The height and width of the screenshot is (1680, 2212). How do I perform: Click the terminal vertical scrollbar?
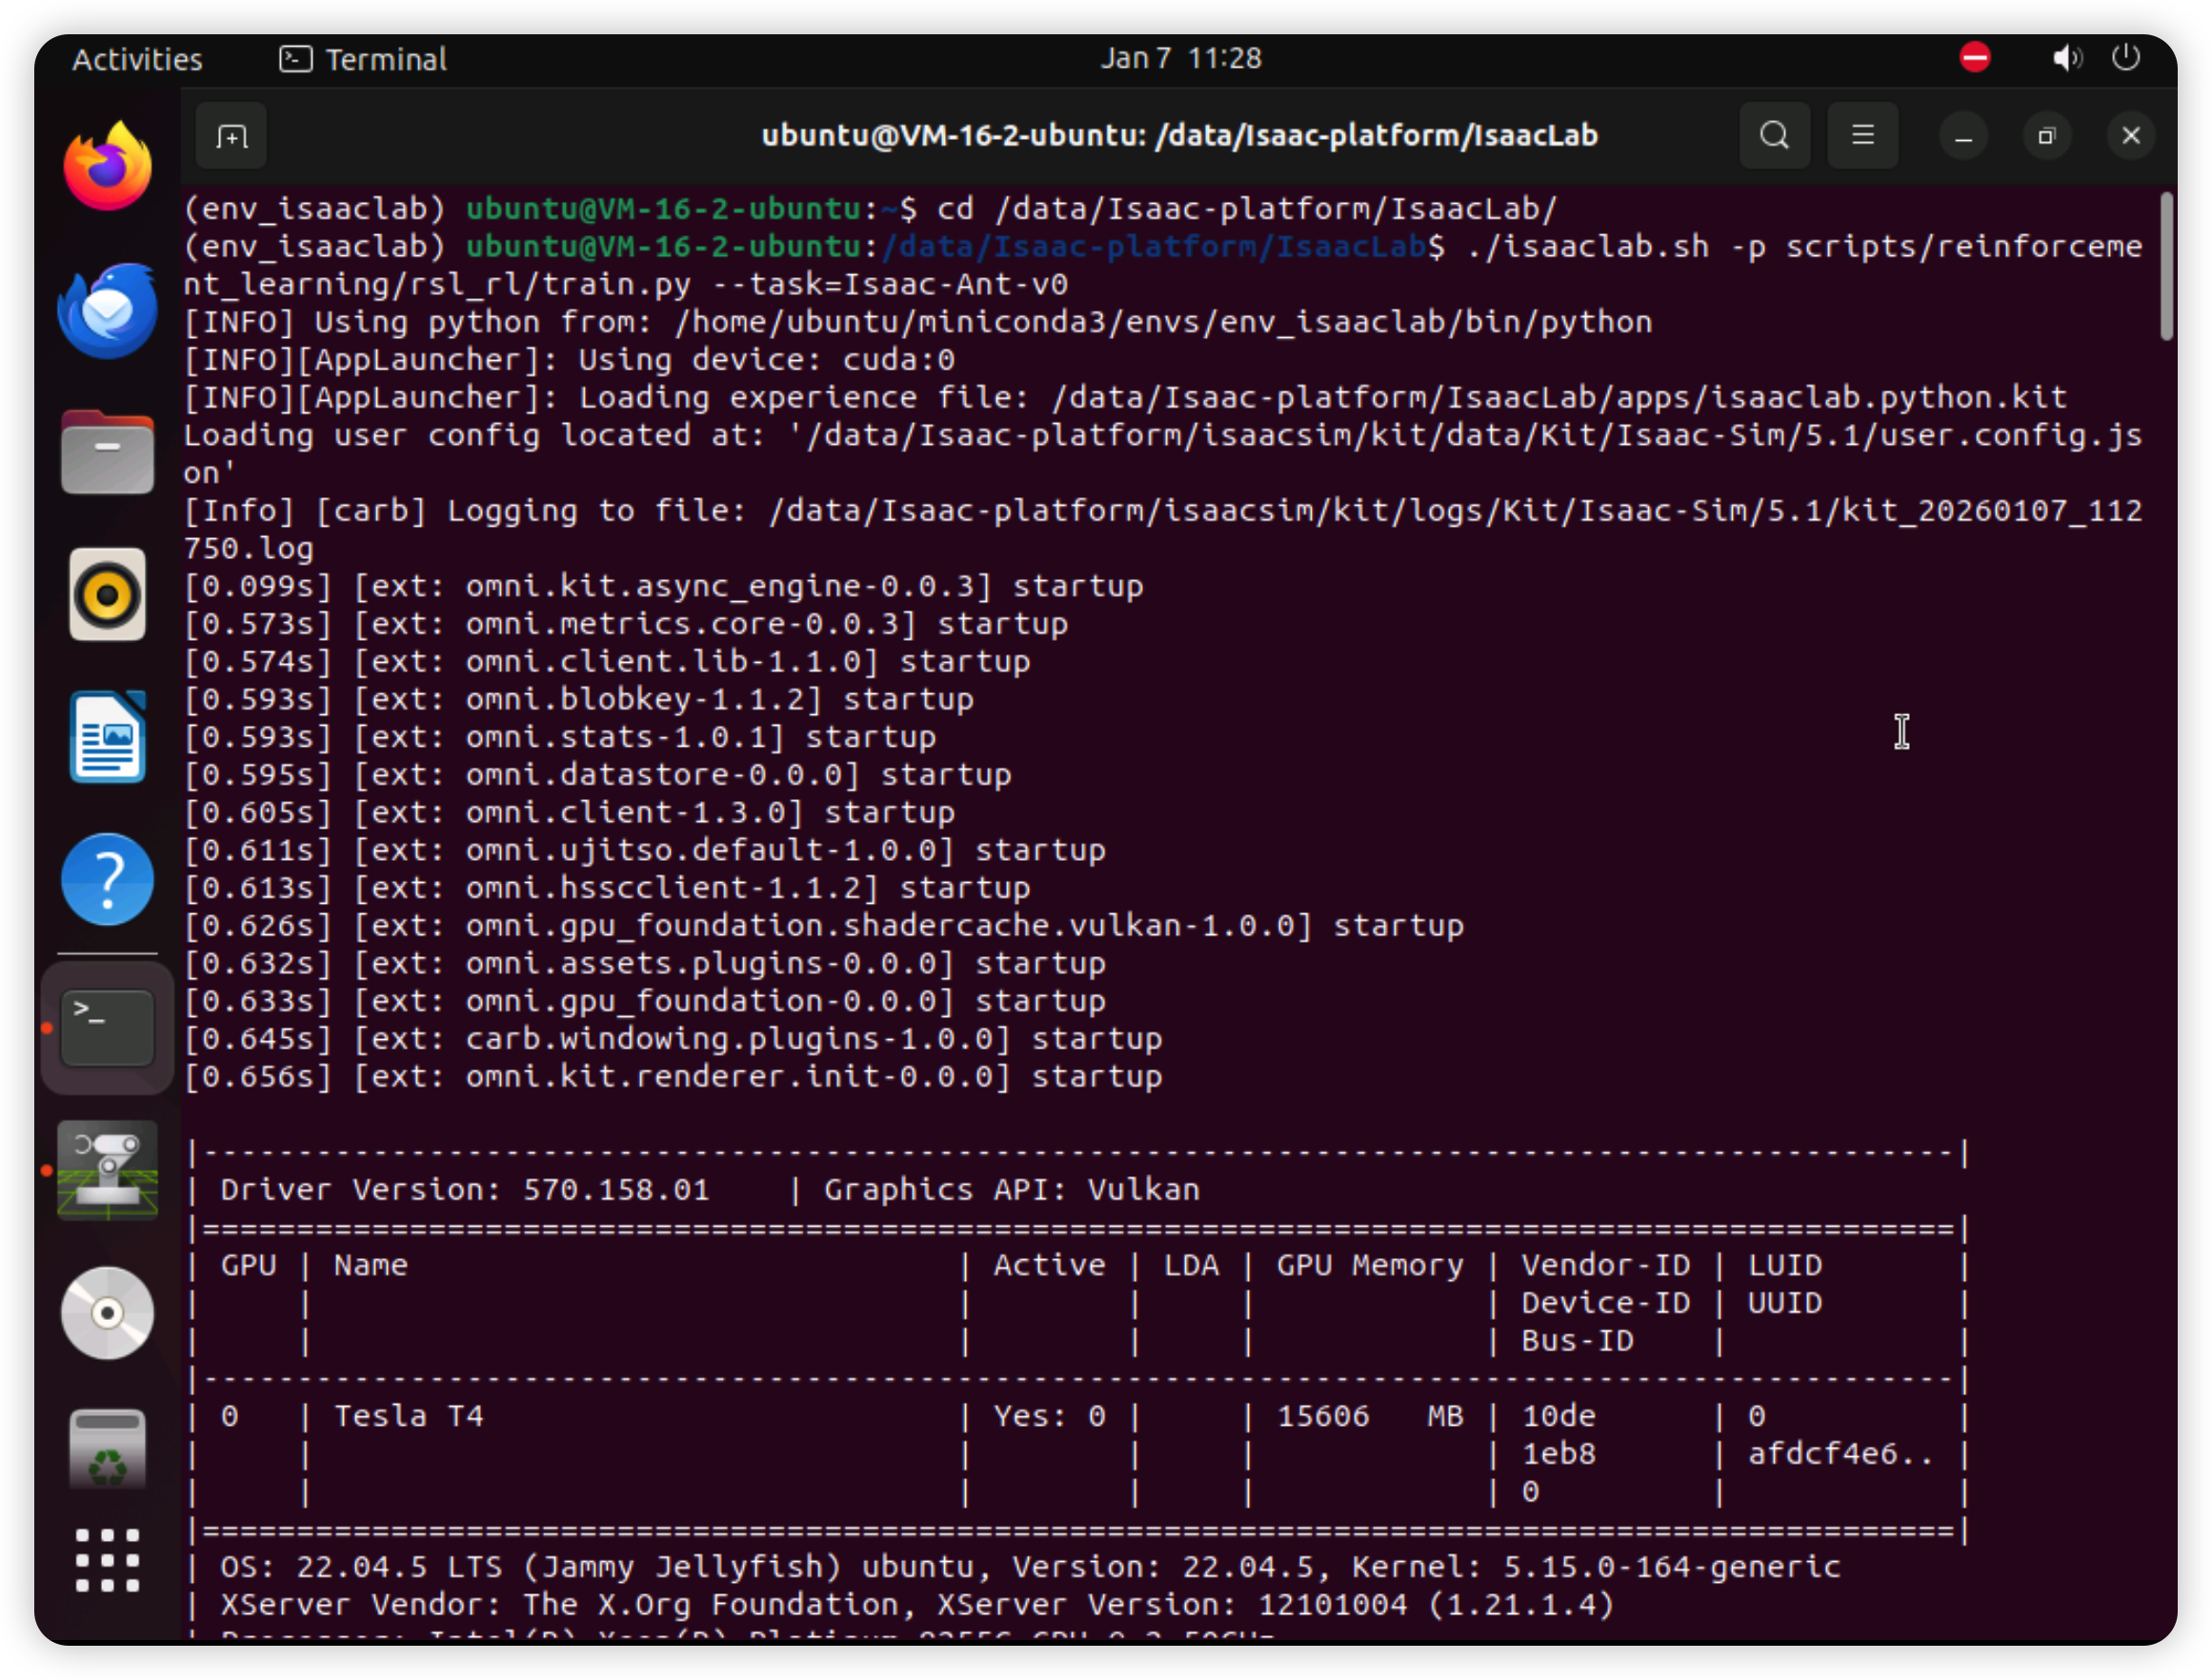click(2166, 266)
